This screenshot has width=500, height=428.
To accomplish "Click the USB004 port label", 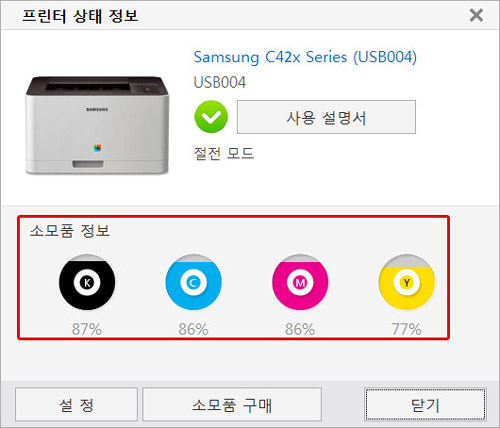I will point(220,82).
